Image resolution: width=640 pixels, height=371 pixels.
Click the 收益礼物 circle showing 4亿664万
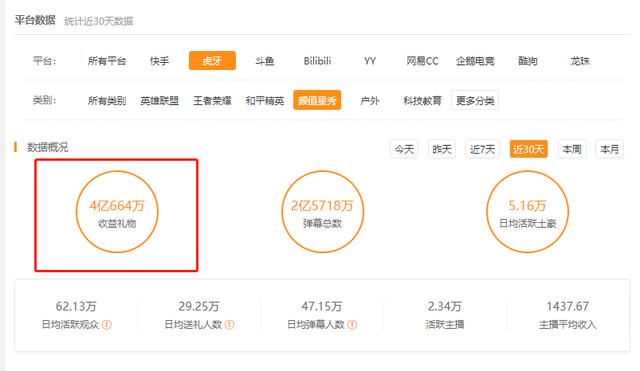pos(117,212)
